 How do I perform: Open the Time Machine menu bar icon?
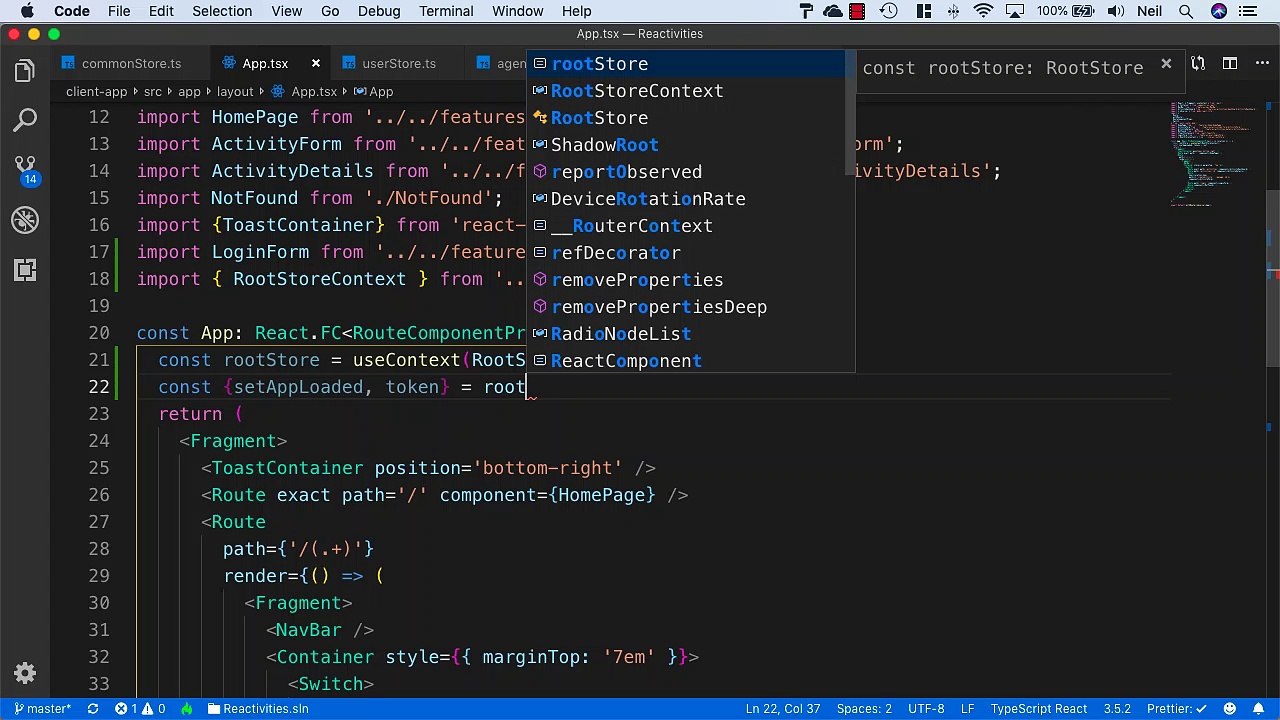tap(888, 11)
